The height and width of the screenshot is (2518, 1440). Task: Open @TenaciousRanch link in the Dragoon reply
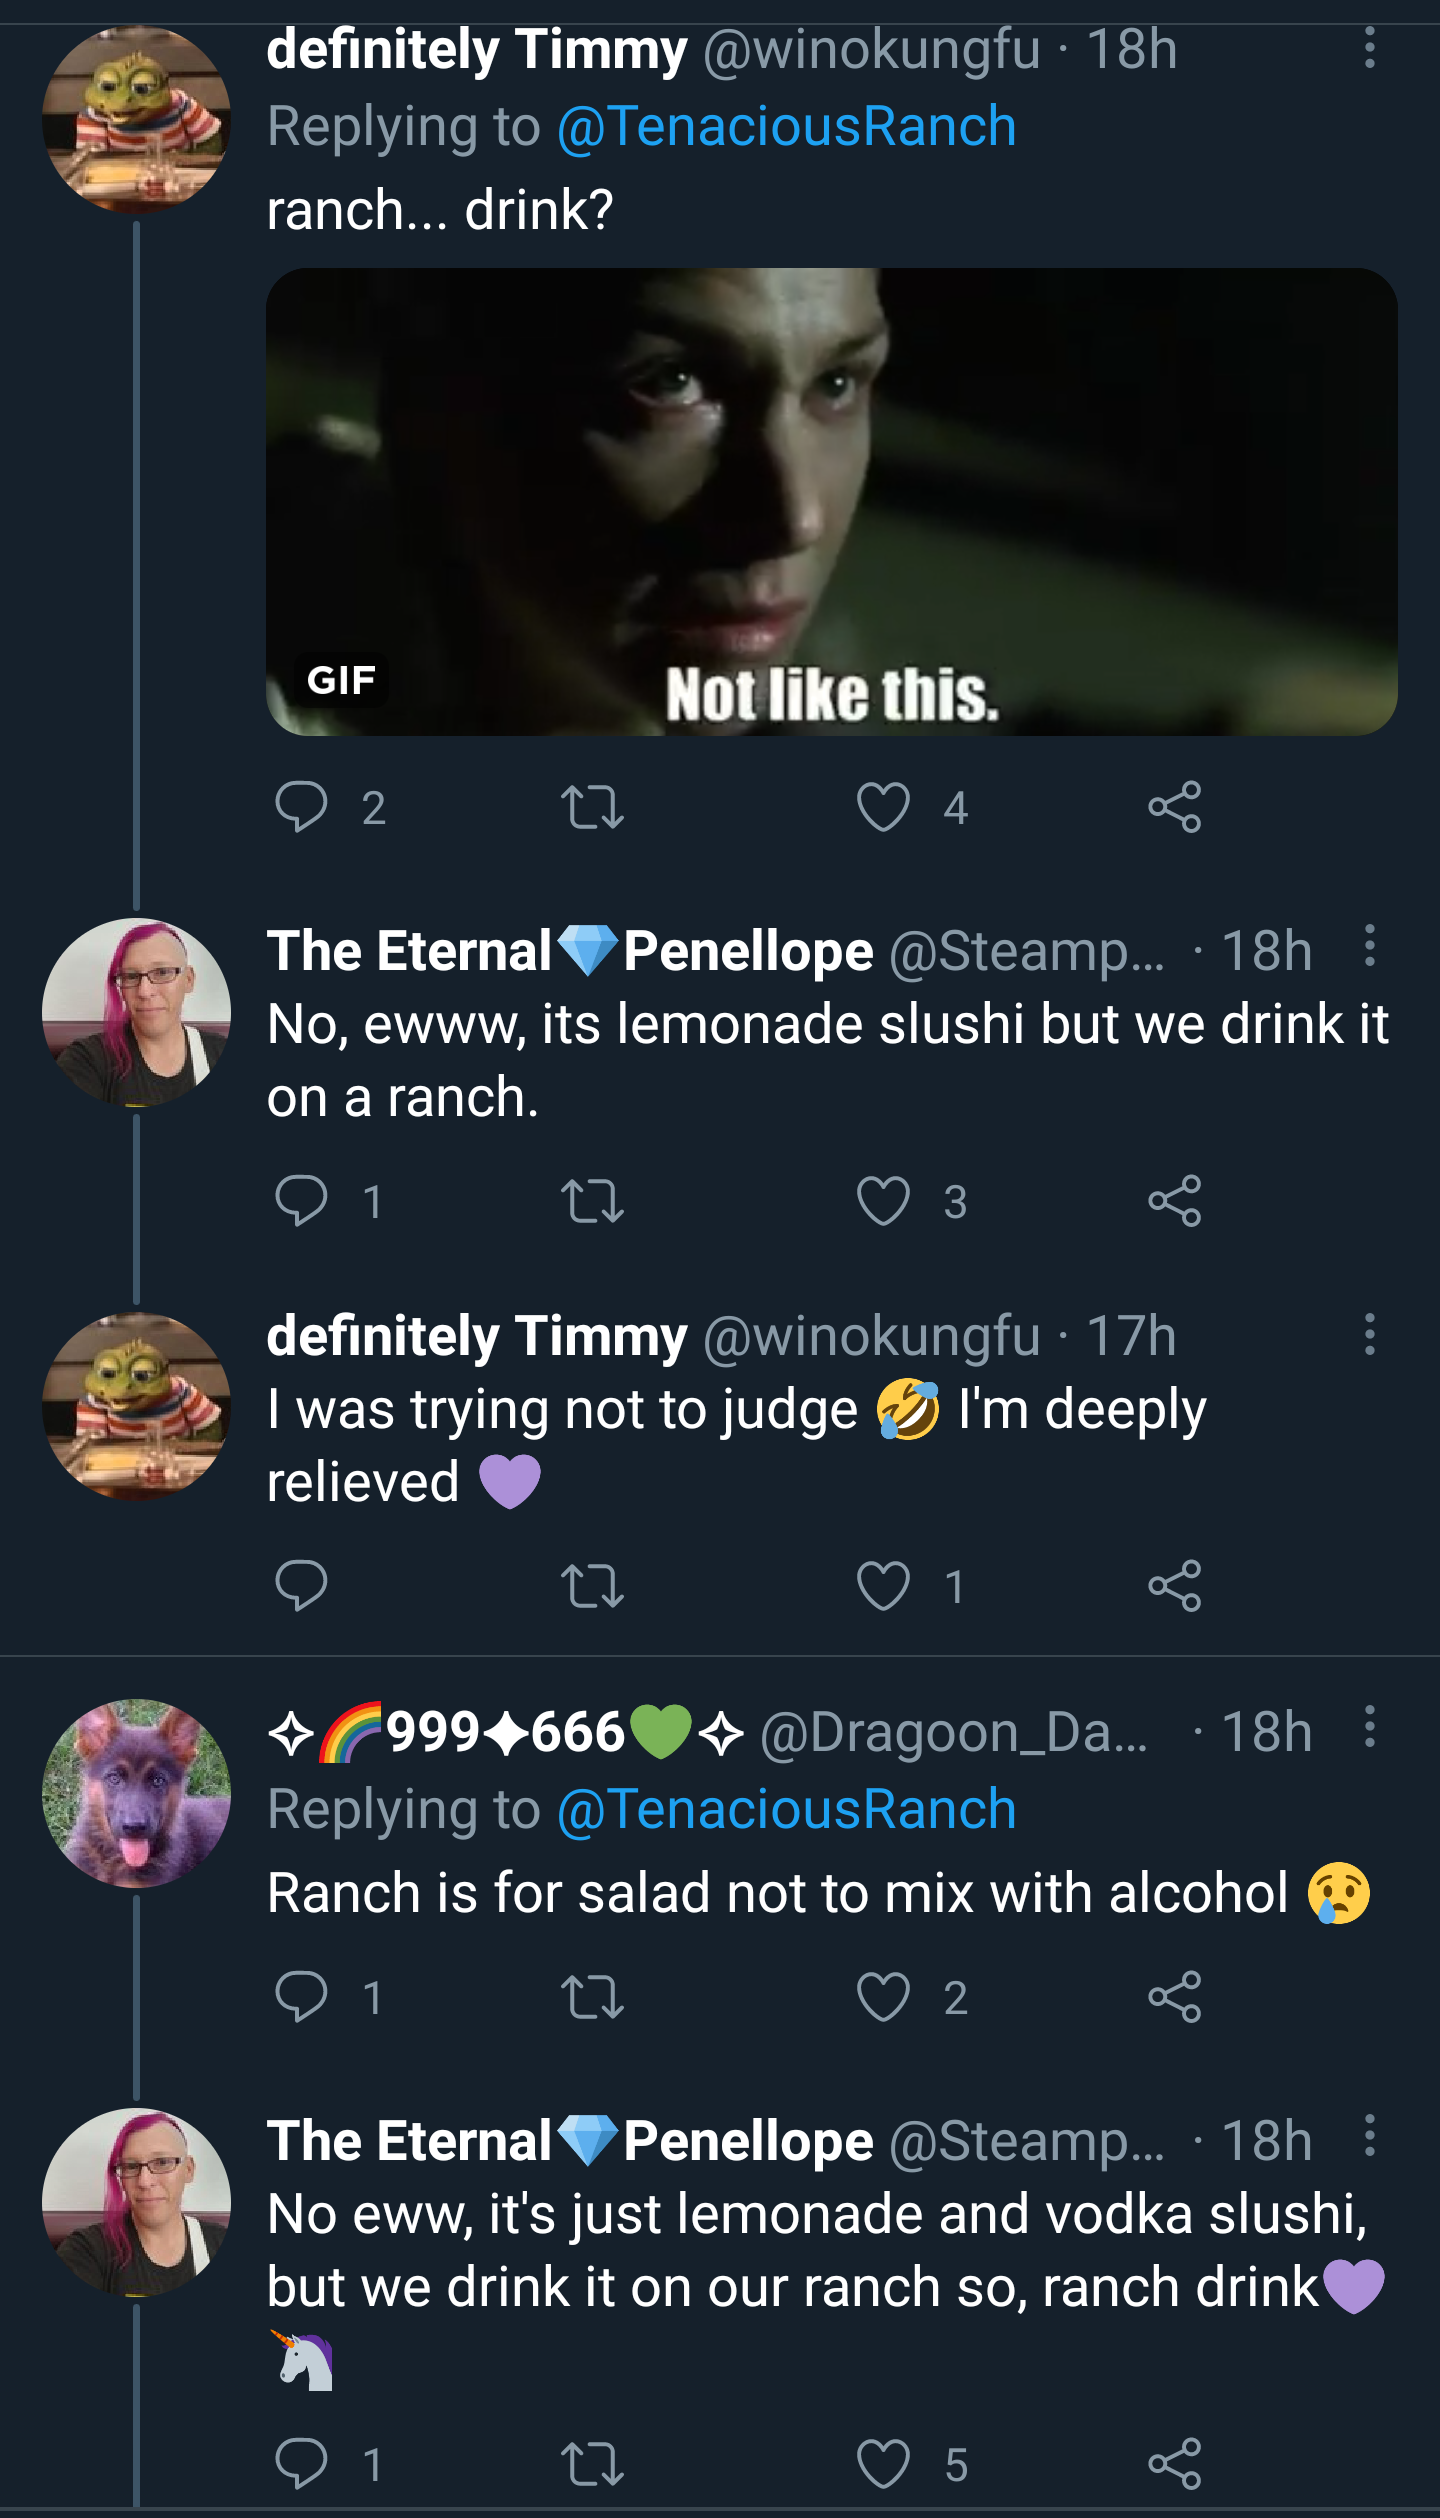pyautogui.click(x=786, y=1809)
